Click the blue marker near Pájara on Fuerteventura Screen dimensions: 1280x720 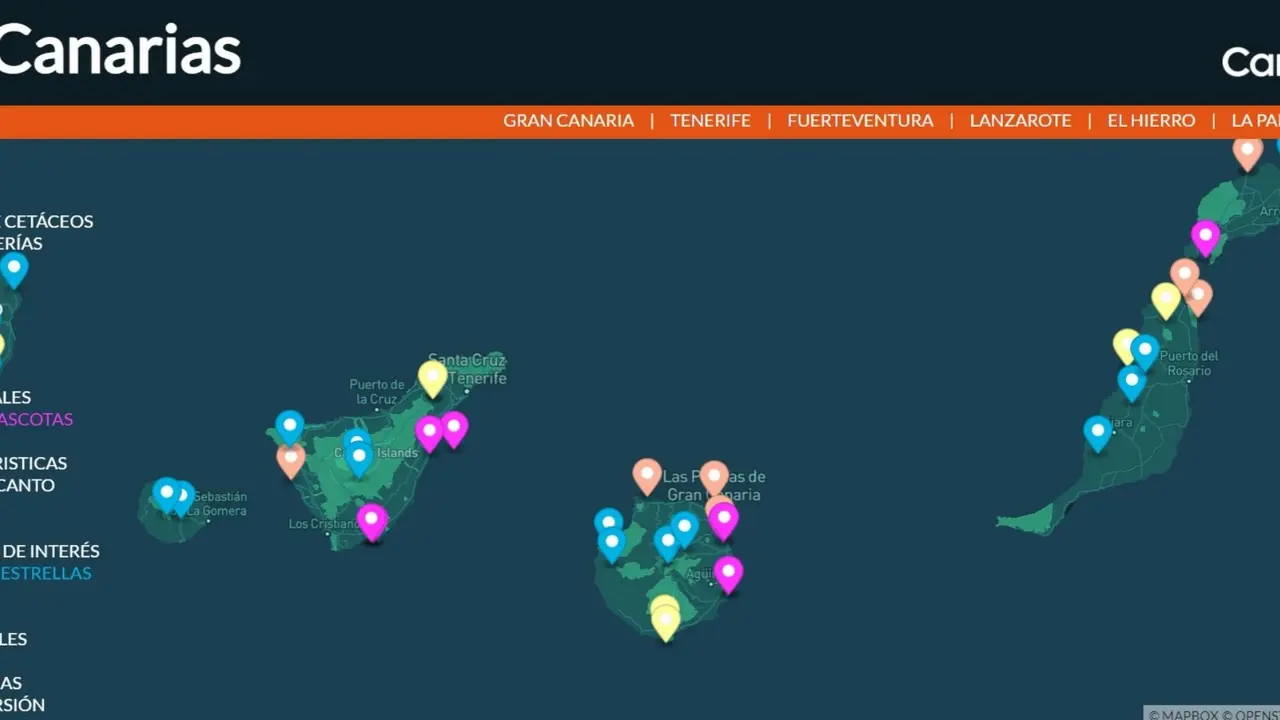pyautogui.click(x=1097, y=433)
